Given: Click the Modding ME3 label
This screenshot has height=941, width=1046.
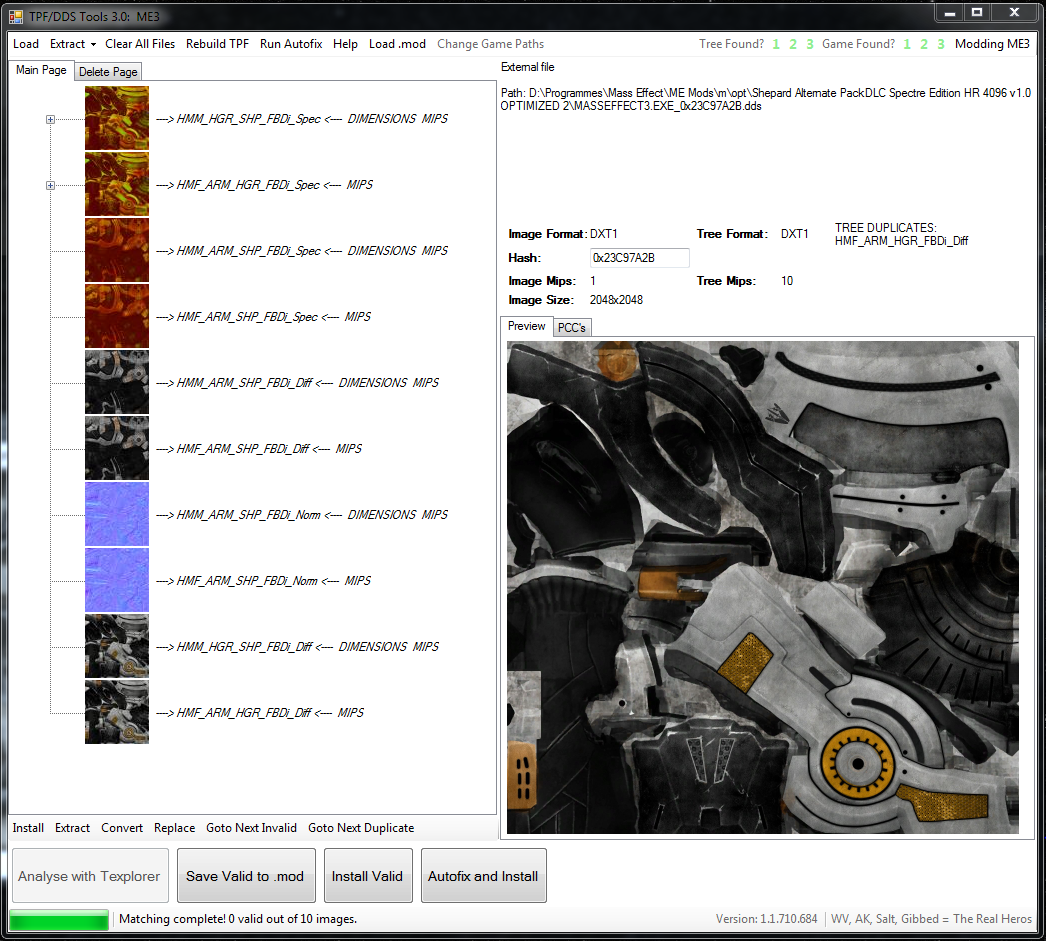Looking at the screenshot, I should (992, 44).
